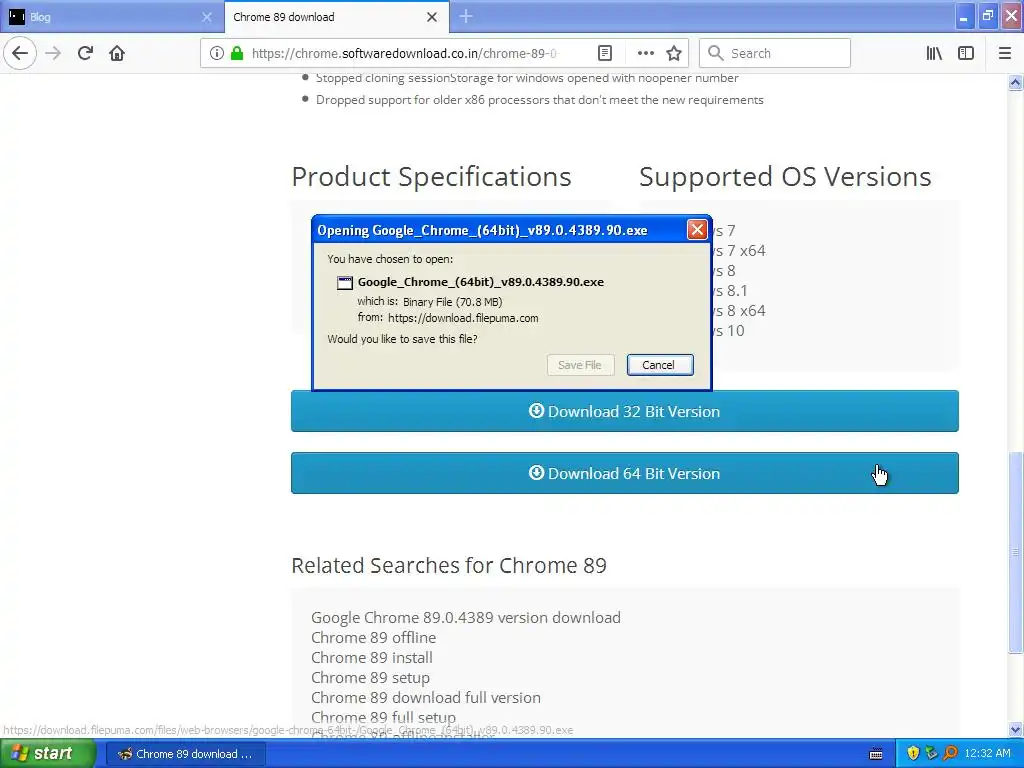This screenshot has height=768, width=1024.
Task: Select Chrome 89 download taskbar button
Action: (185, 754)
